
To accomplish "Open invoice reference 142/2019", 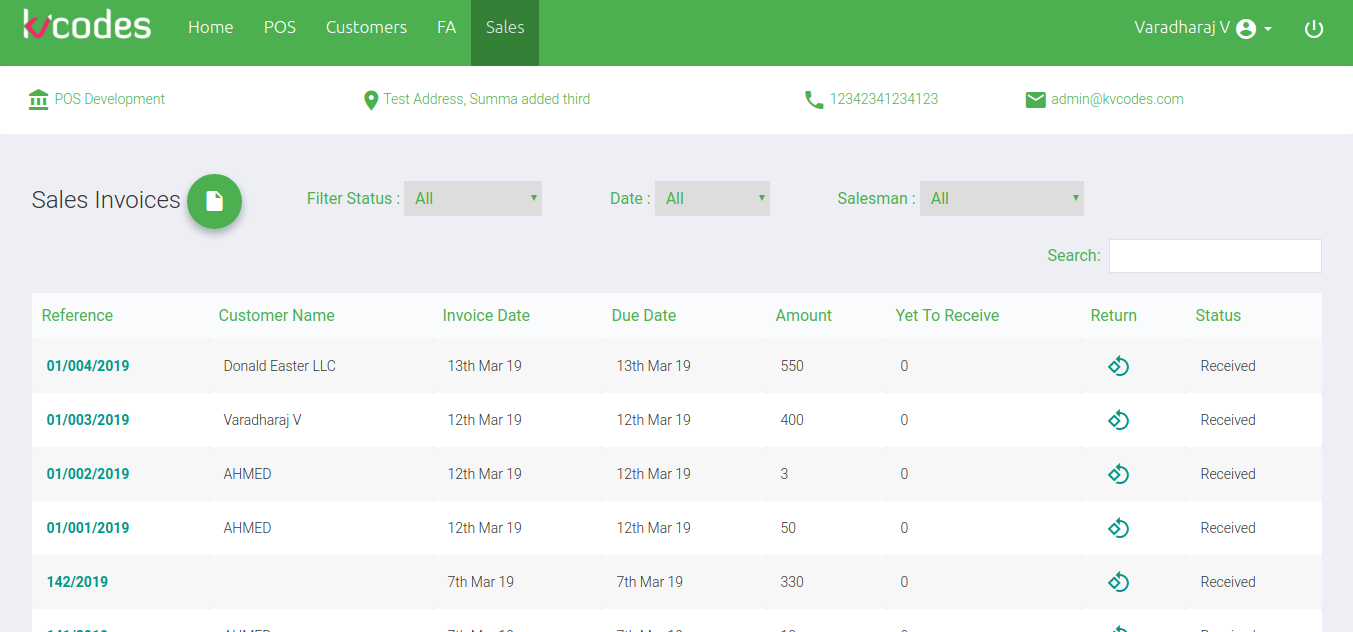I will tap(77, 582).
